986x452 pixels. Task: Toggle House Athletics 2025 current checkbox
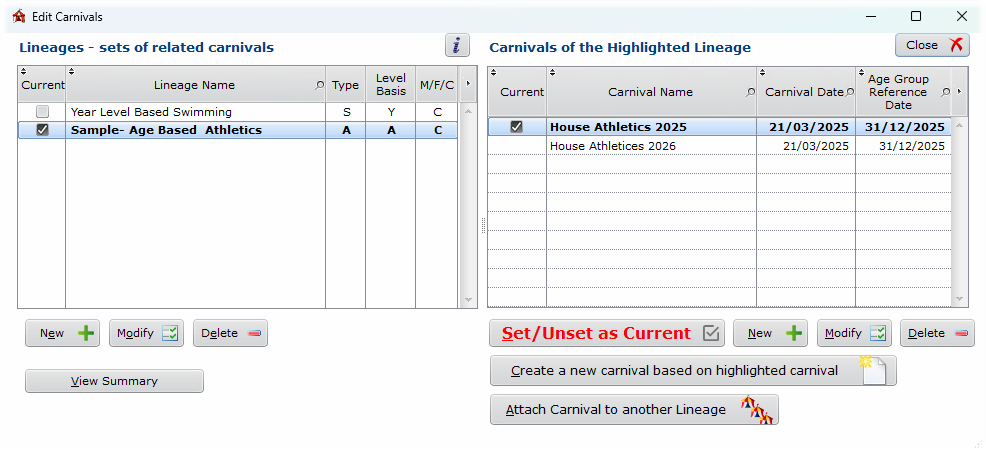click(x=516, y=127)
